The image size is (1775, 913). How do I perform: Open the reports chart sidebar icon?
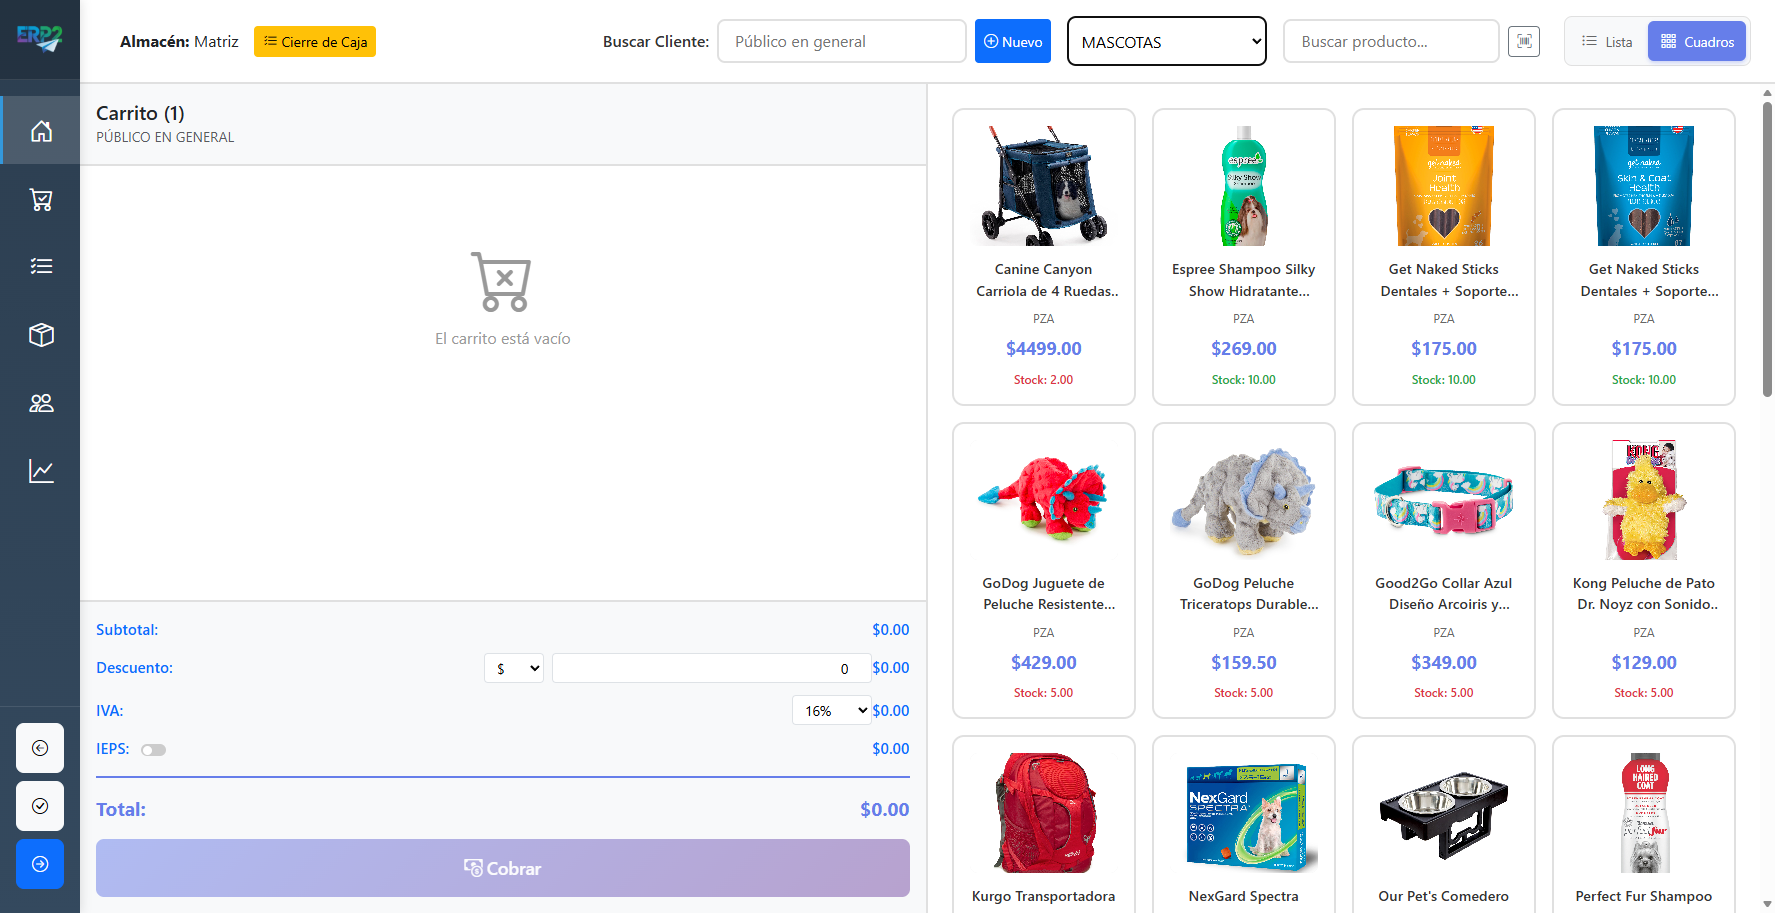[41, 471]
